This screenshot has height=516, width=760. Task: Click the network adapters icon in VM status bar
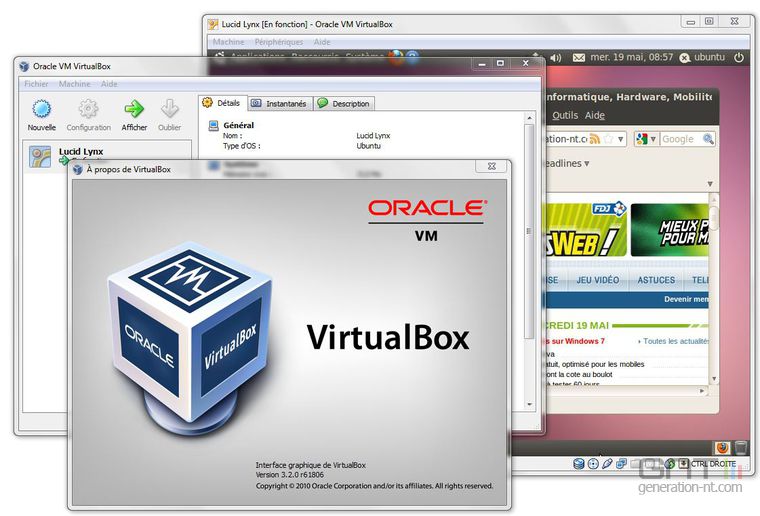coord(621,464)
